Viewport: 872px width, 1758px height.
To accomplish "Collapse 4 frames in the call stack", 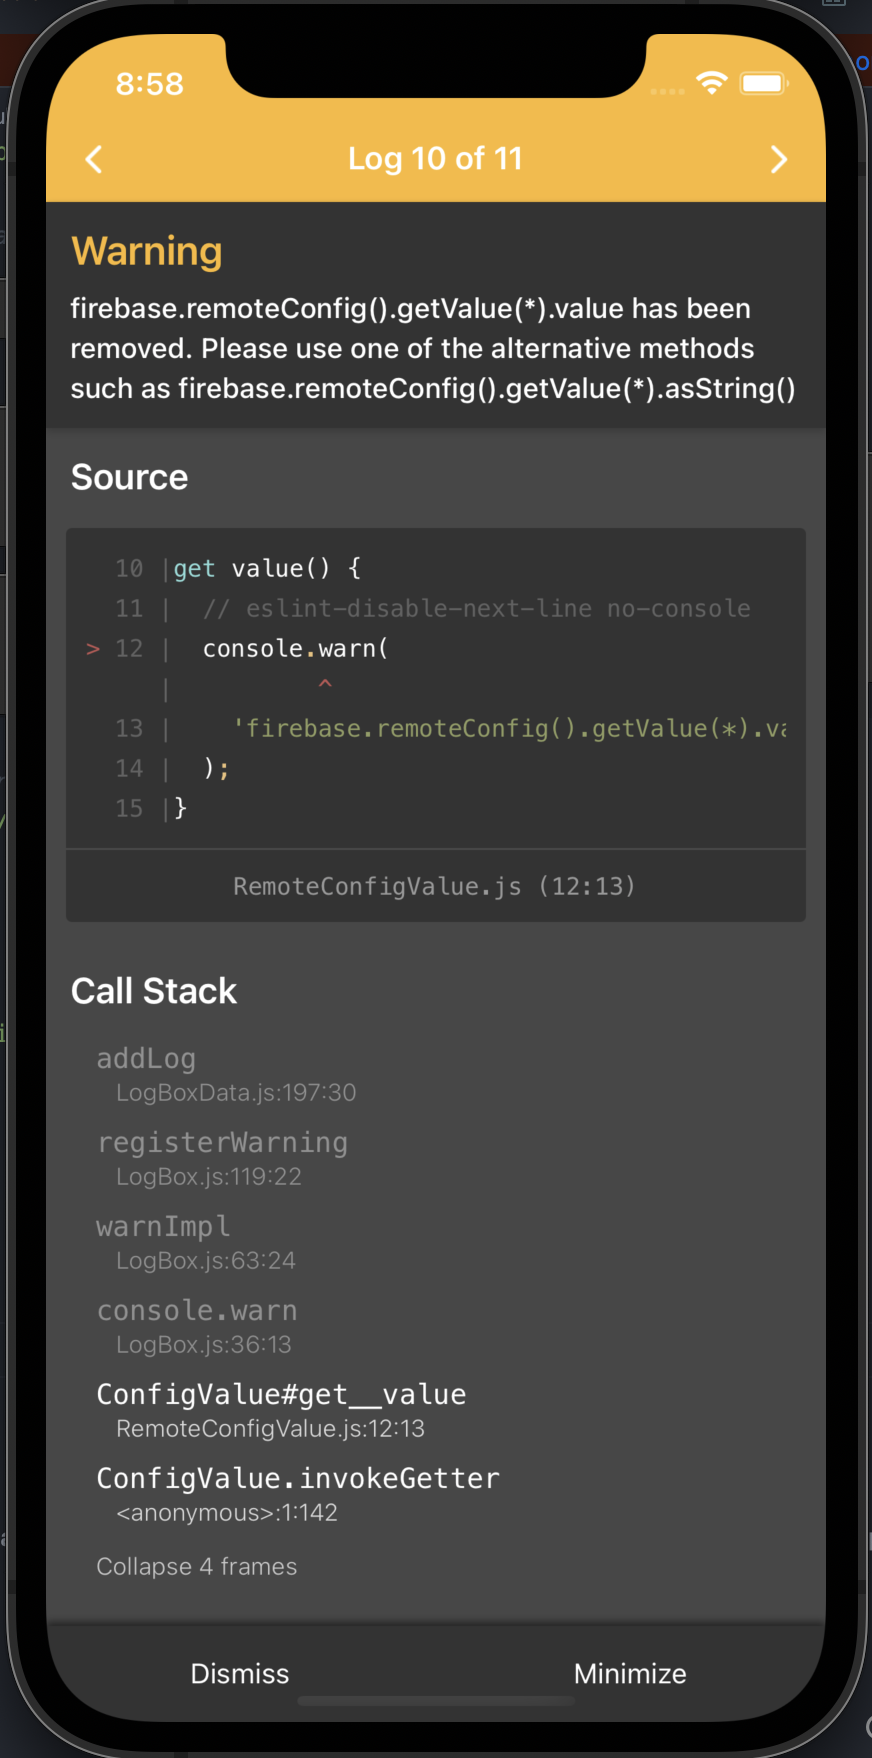I will pos(197,1566).
